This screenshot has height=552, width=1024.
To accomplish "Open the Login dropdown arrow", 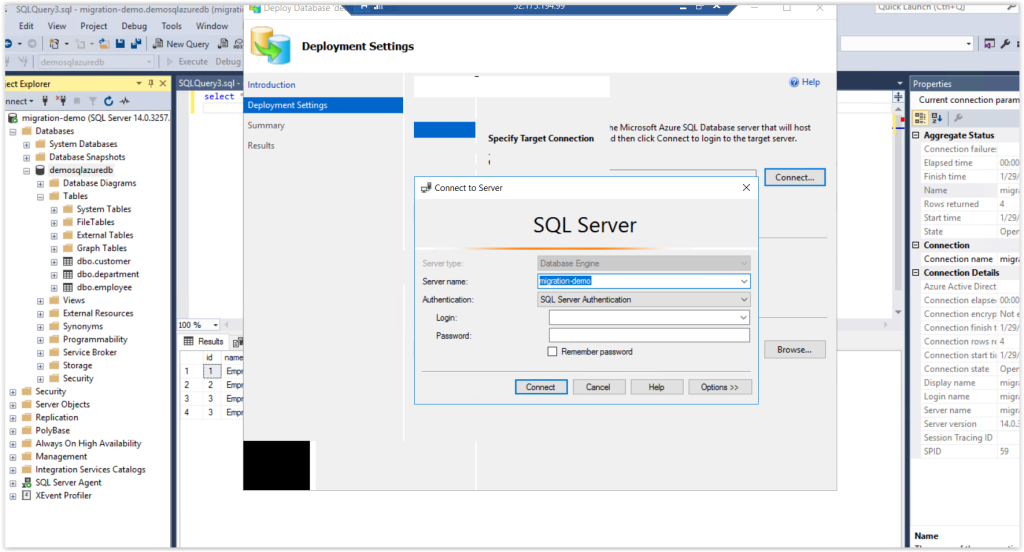I will click(x=743, y=317).
